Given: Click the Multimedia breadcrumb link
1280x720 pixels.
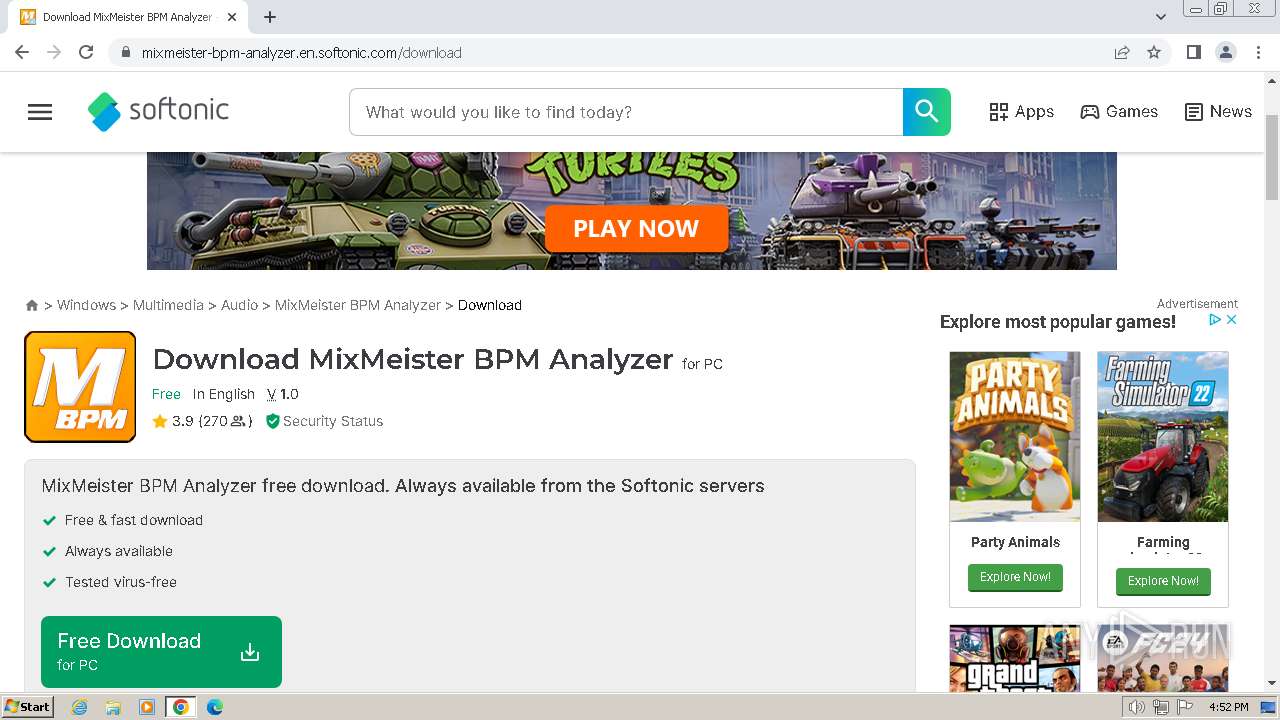Looking at the screenshot, I should click(x=168, y=305).
